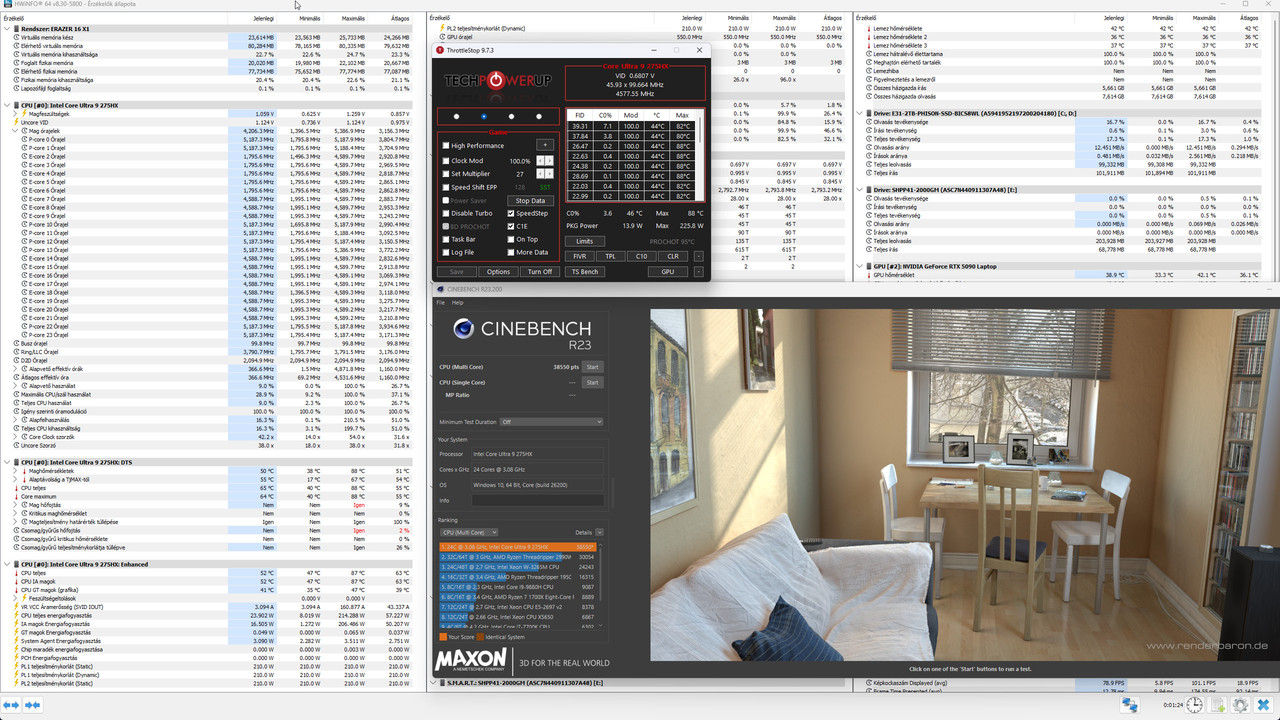Select the second ThrottleStop profile radio button

pyautogui.click(x=484, y=116)
